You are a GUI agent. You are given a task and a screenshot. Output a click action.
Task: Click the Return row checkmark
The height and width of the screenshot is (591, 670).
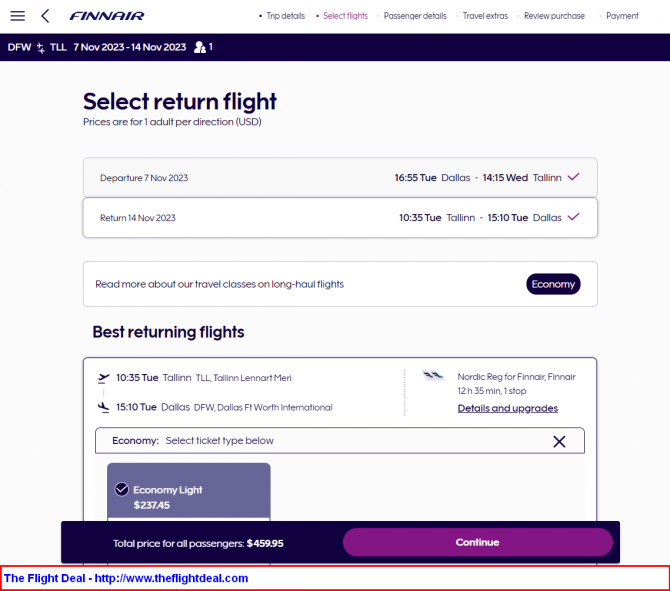click(x=573, y=217)
